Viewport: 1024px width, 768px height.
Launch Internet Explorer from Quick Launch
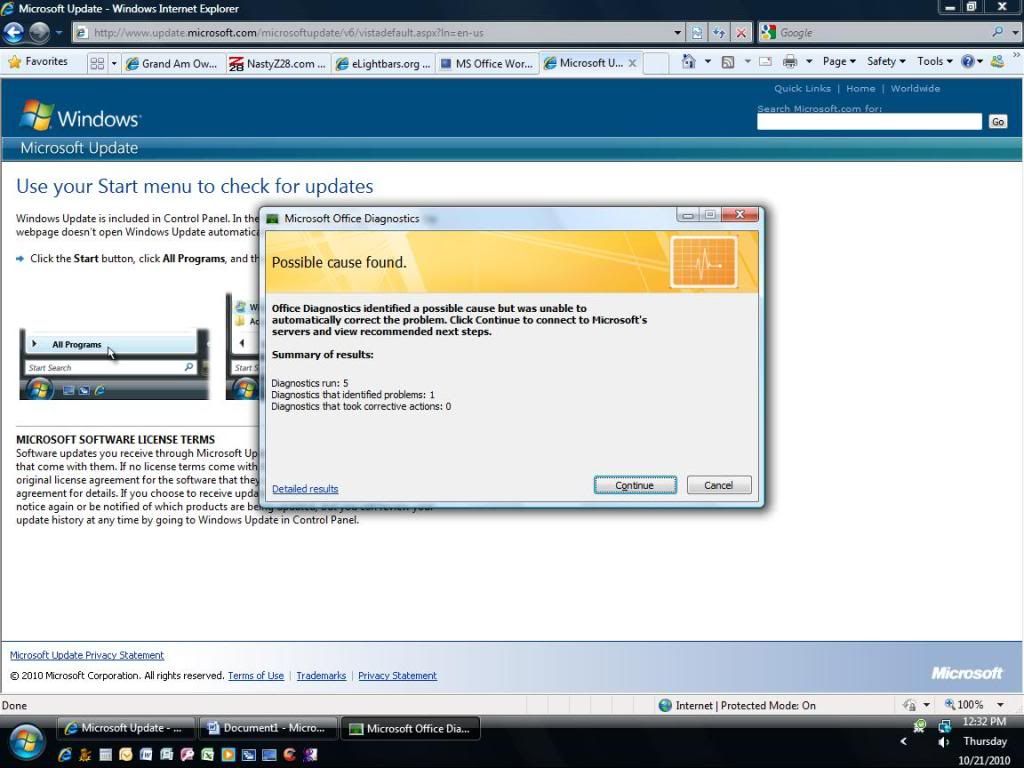click(64, 755)
